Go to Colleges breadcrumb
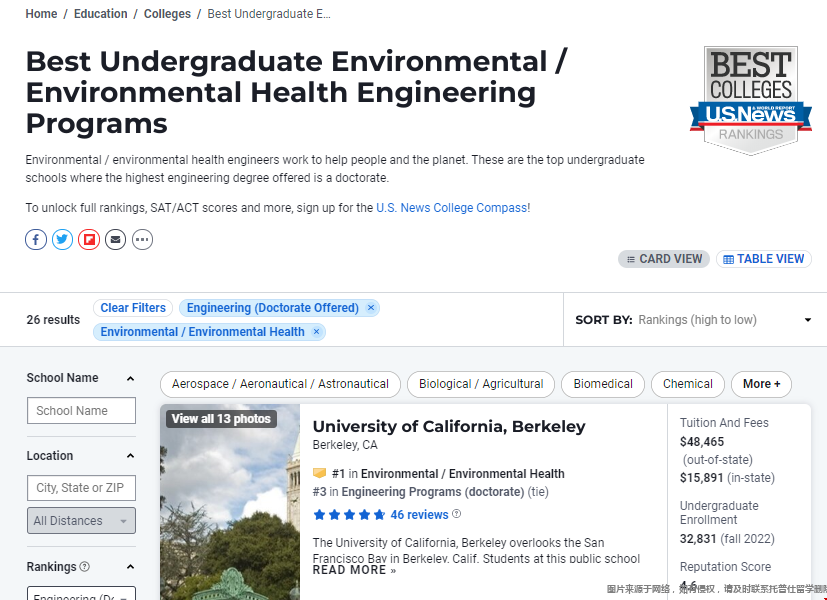This screenshot has width=827, height=600. (167, 14)
